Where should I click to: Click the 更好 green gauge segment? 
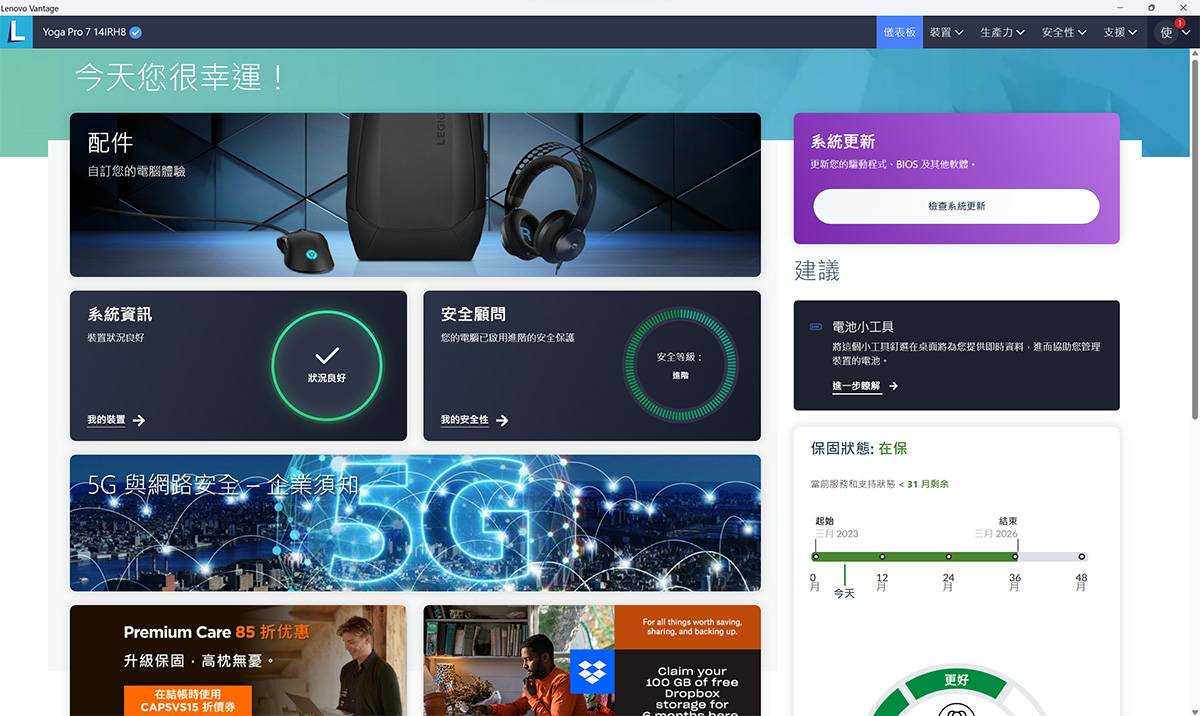click(x=956, y=682)
